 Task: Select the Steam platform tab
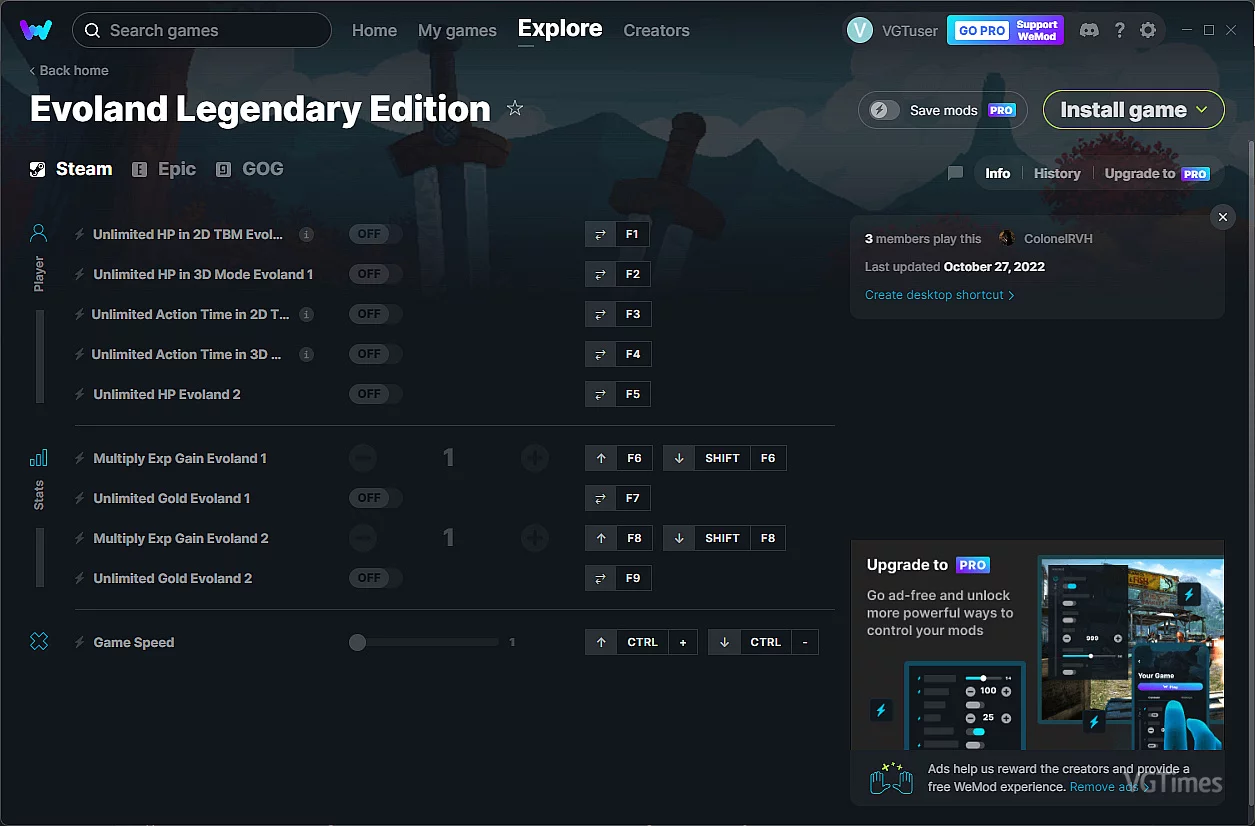tap(71, 169)
